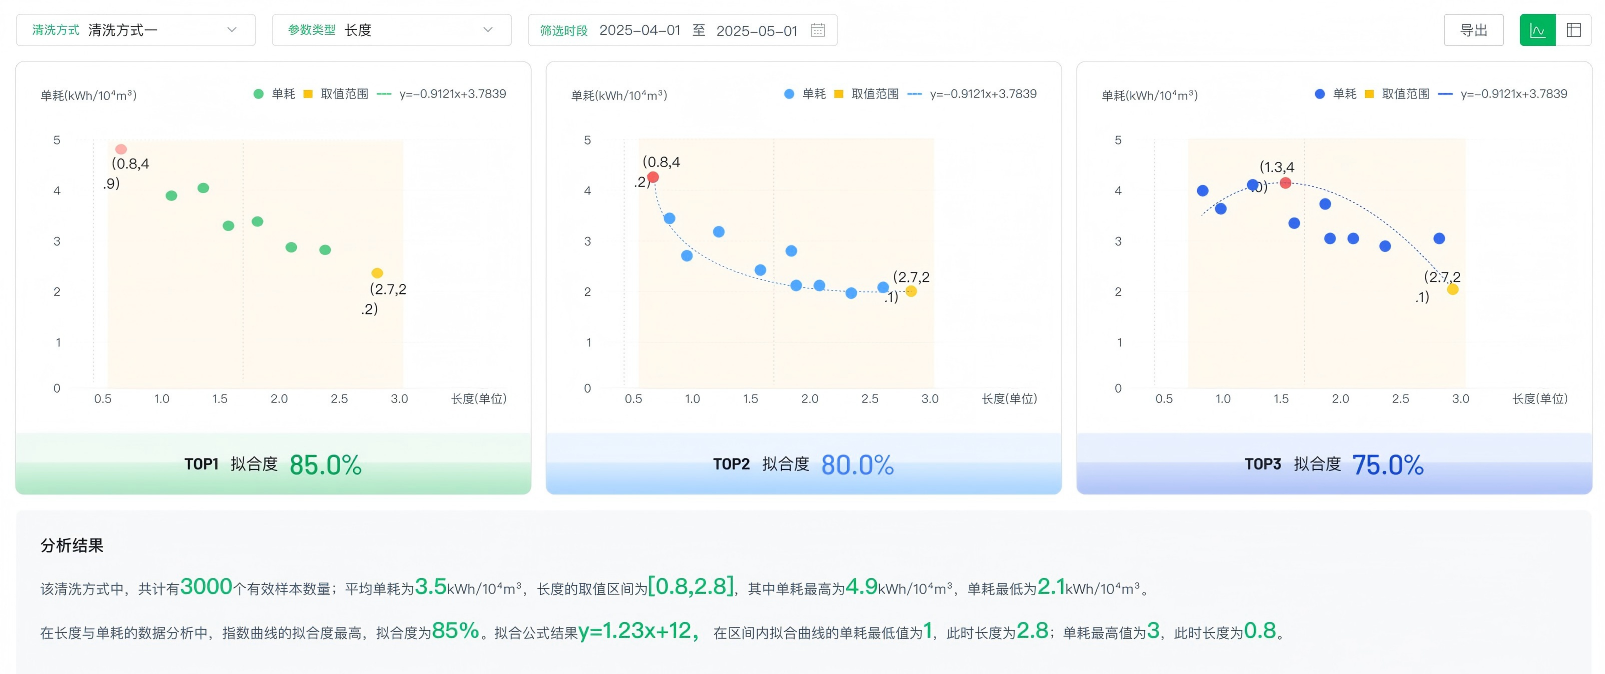Click the 长度(单位) axis label in TOP3 chart
This screenshot has height=674, width=1605.
tap(1540, 399)
